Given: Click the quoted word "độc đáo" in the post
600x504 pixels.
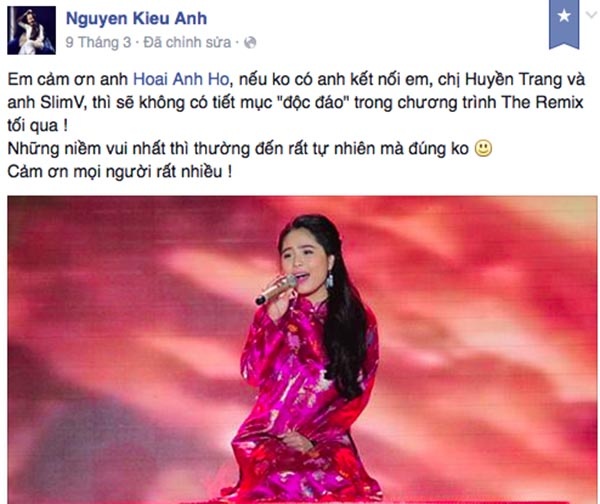Looking at the screenshot, I should click(x=316, y=103).
